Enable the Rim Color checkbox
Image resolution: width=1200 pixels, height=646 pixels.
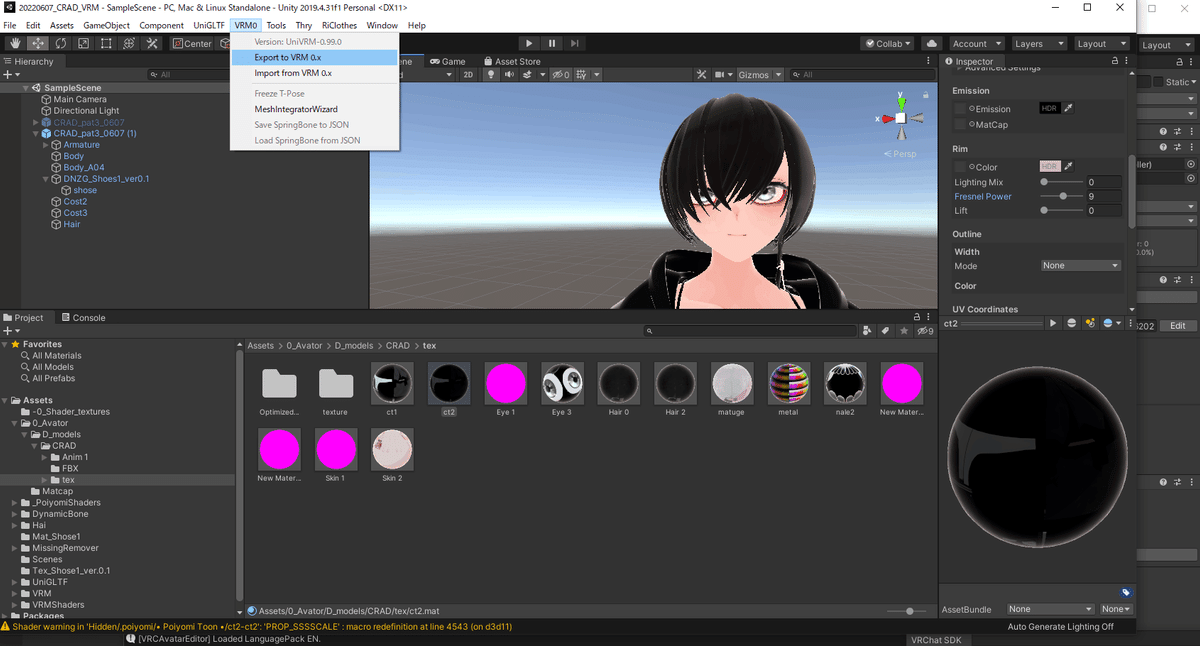click(960, 166)
